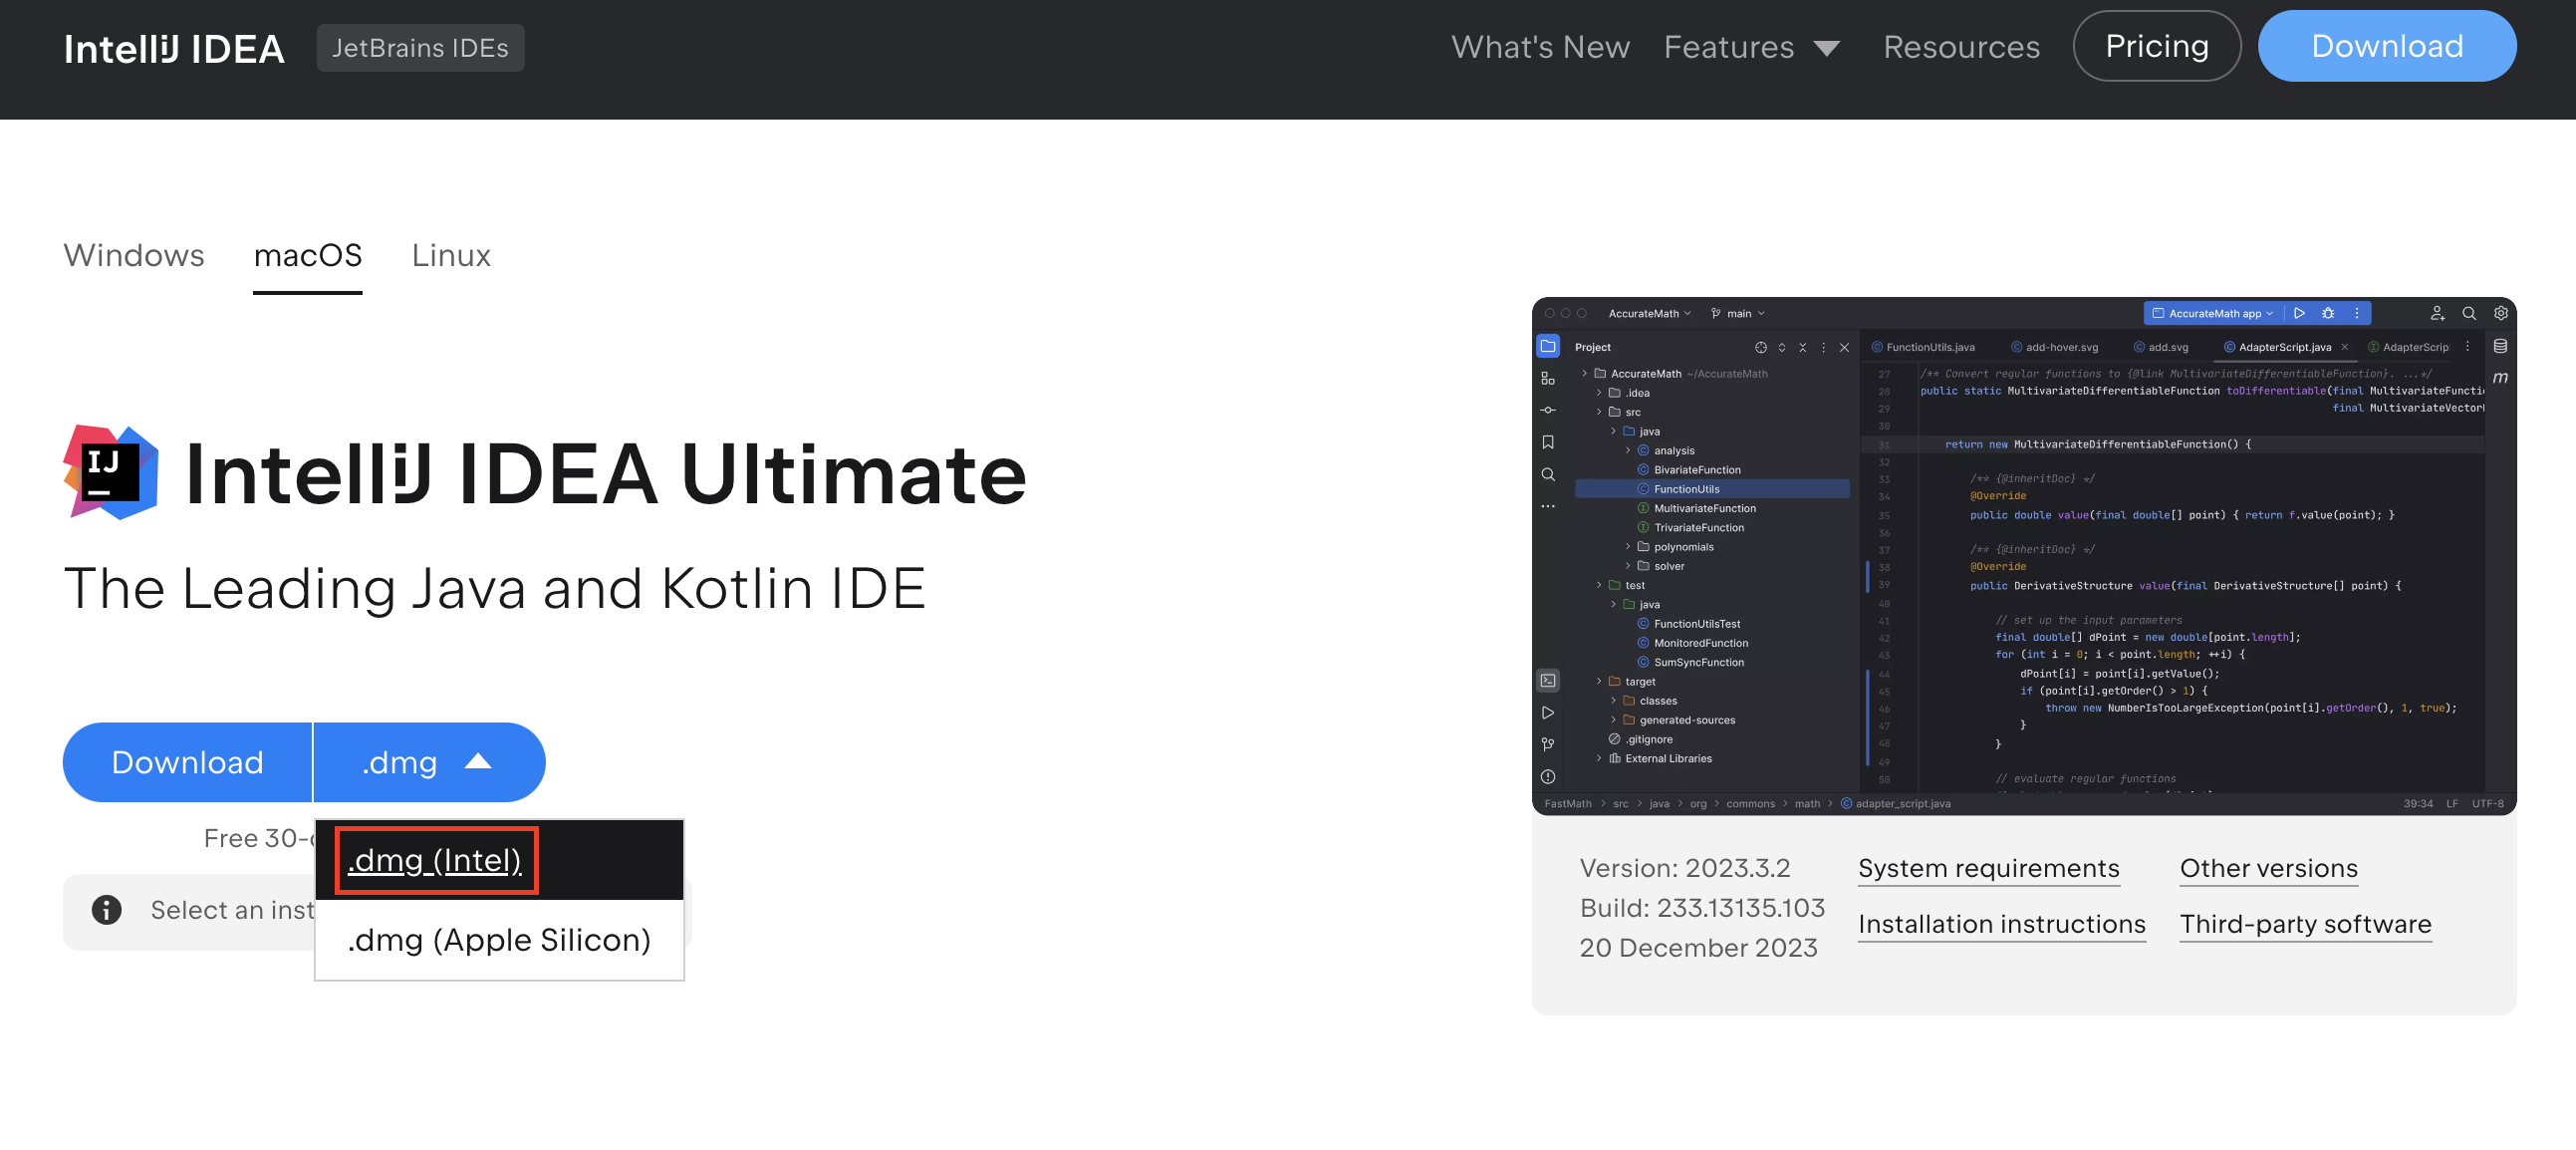The image size is (2576, 1150).
Task: Expand the .idea folder in IDE preview tree
Action: (x=1599, y=393)
